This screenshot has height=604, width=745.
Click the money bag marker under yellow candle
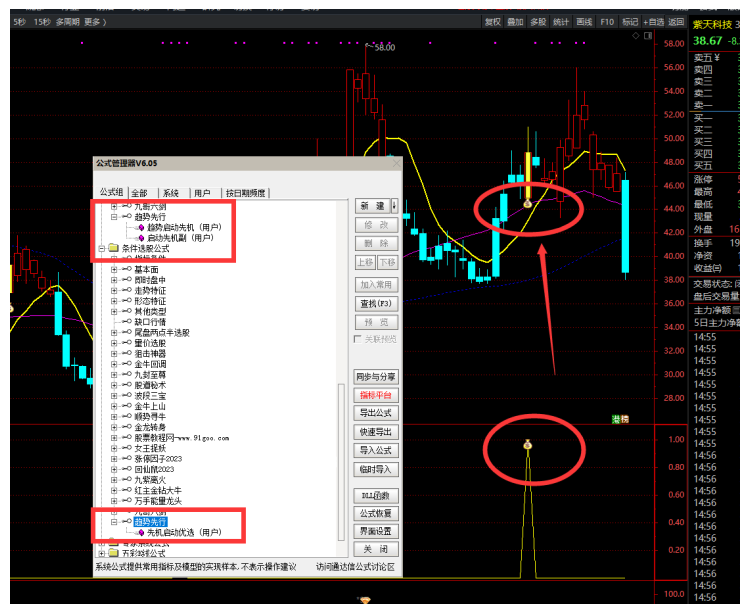(x=527, y=204)
